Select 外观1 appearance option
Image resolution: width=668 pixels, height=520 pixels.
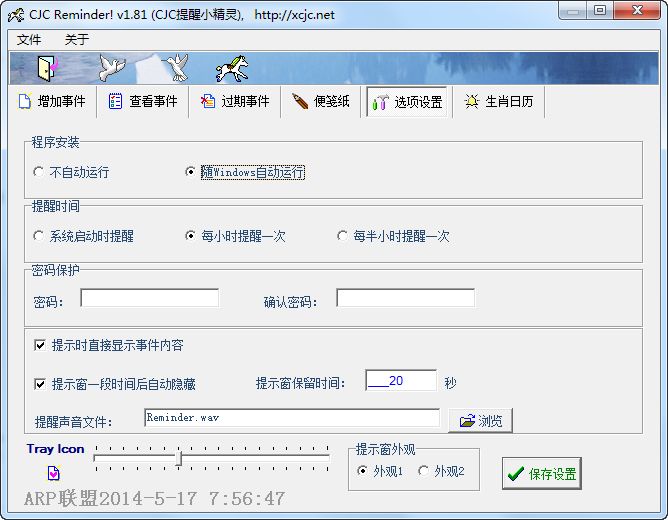tap(380, 471)
